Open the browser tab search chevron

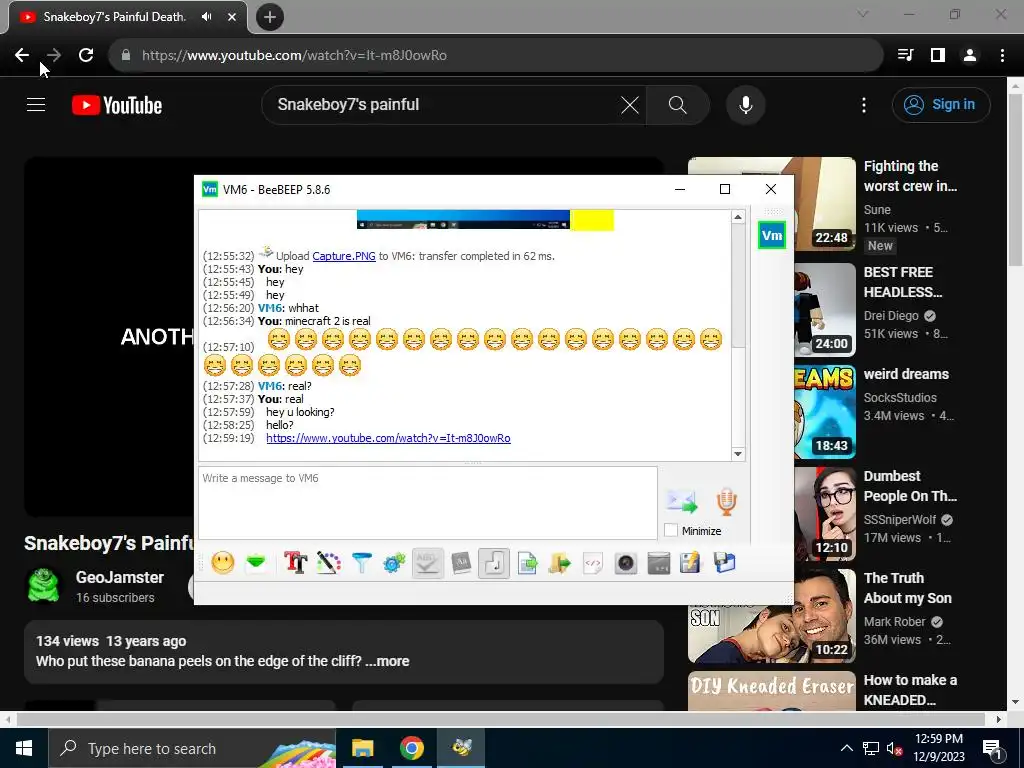(863, 14)
